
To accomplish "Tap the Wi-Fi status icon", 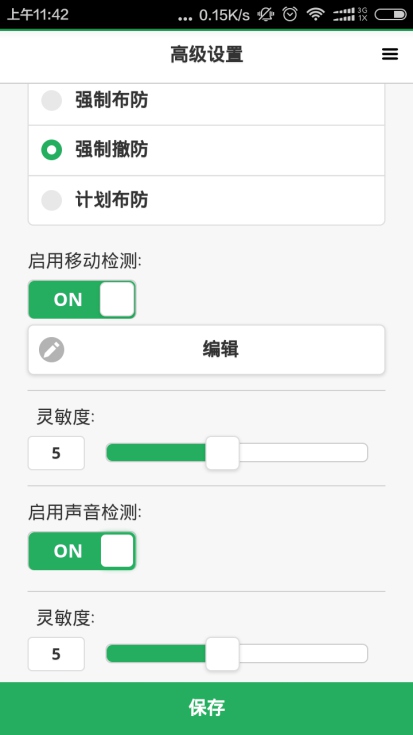I will coord(315,15).
